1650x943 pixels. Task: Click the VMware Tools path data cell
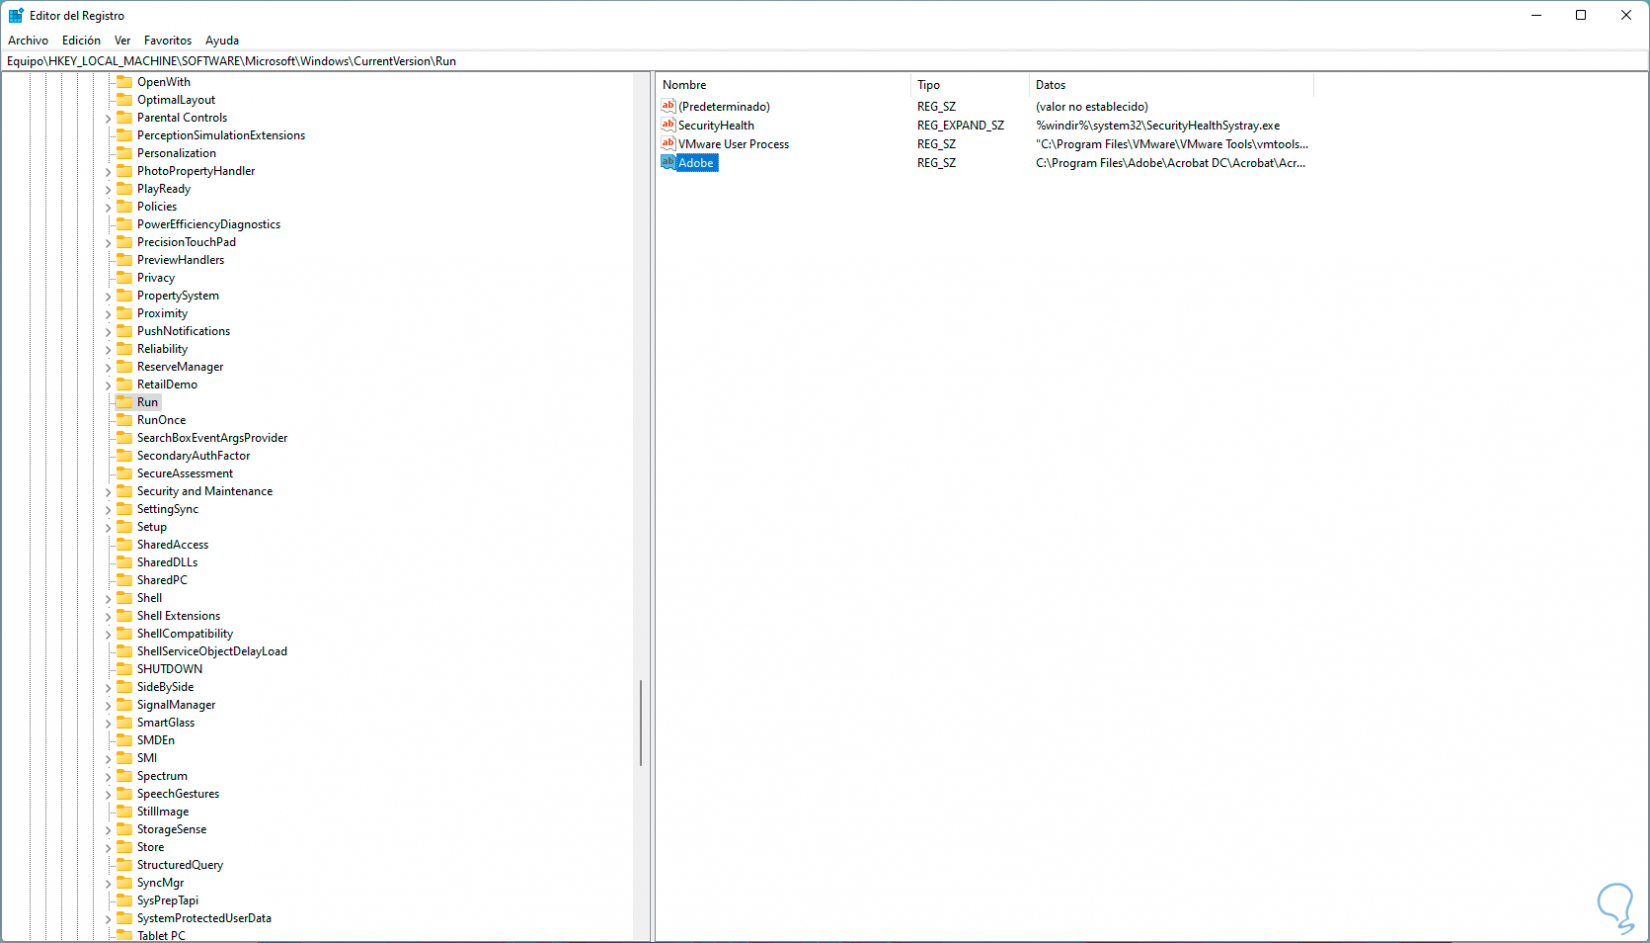tap(1172, 144)
